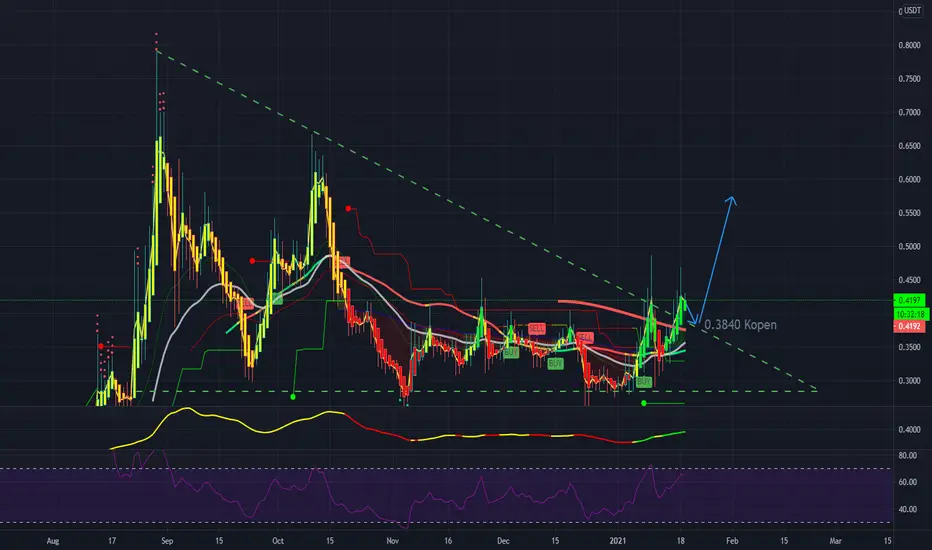Click the 18 date label after 2021

tap(681, 541)
